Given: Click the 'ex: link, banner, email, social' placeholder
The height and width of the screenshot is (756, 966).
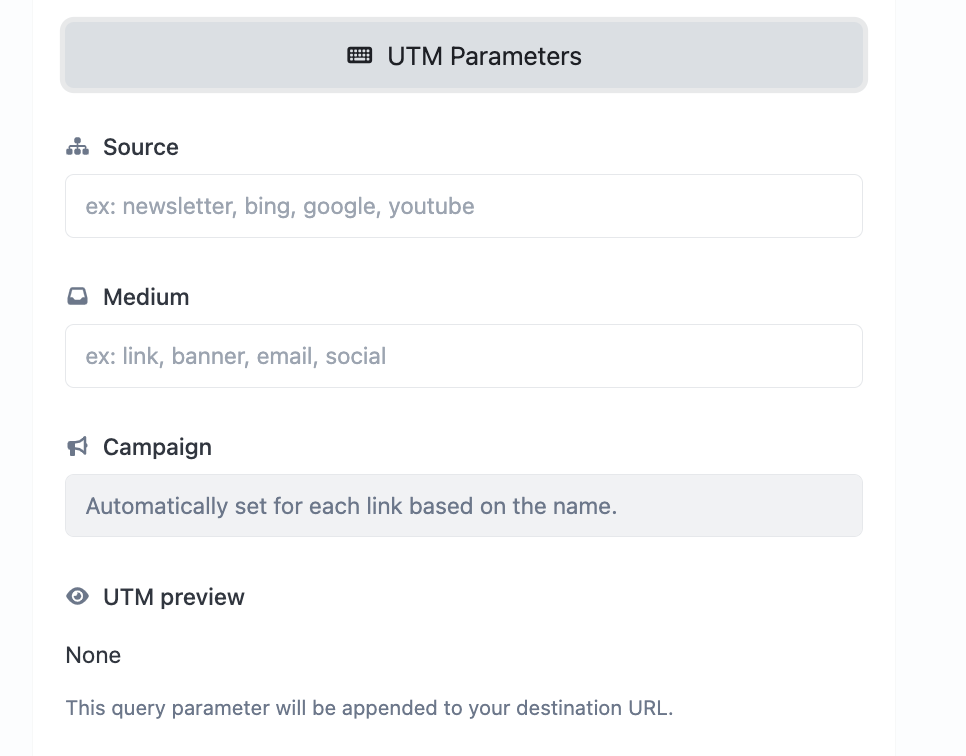Looking at the screenshot, I should tap(236, 356).
